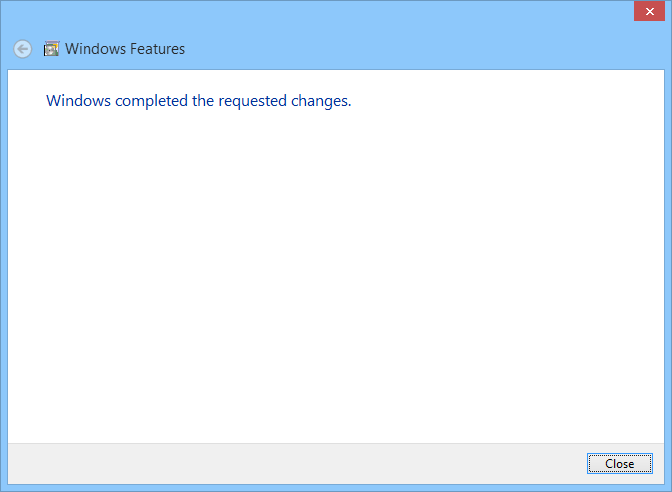Click the 'Windows Features' title text
This screenshot has width=672, height=492.
pyautogui.click(x=125, y=49)
